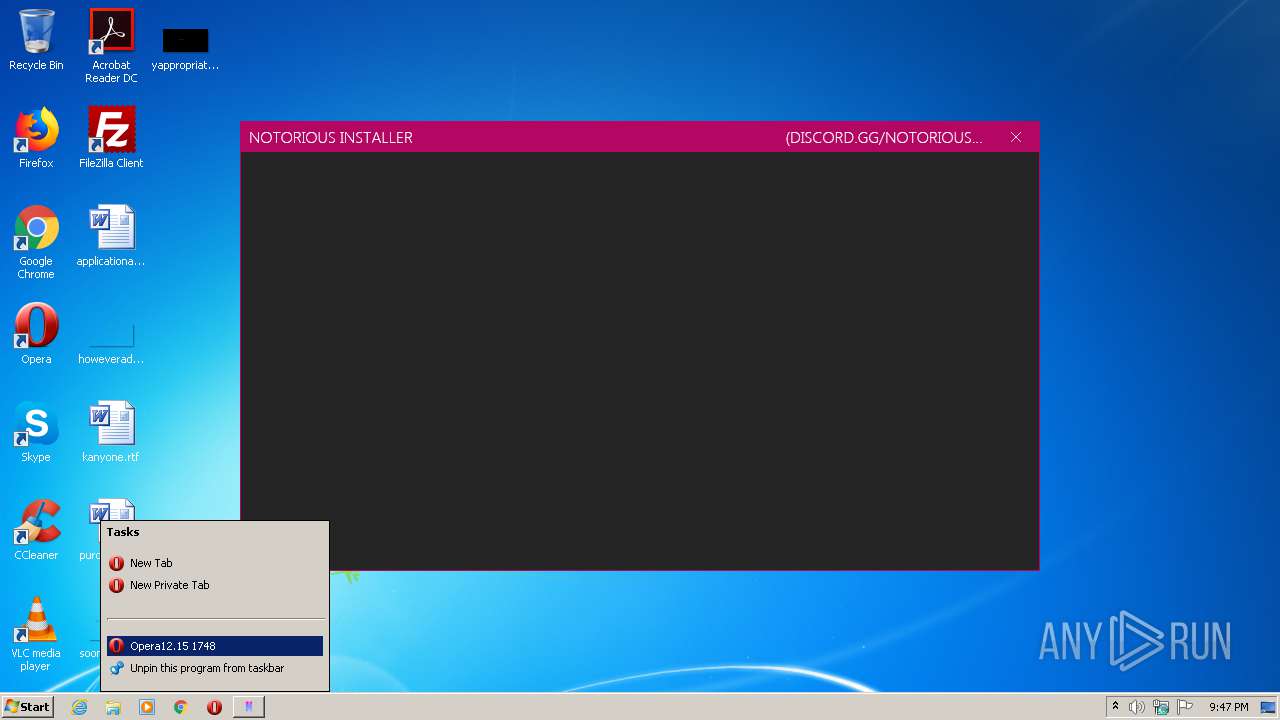Click the NOTORIOUS INSTALLER title text

tap(331, 138)
